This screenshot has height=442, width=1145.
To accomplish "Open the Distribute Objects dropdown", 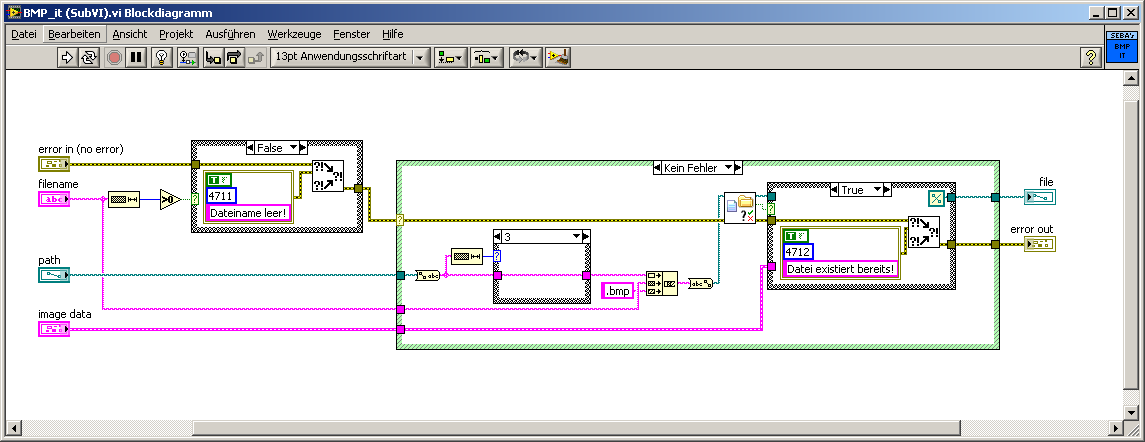I will point(486,57).
